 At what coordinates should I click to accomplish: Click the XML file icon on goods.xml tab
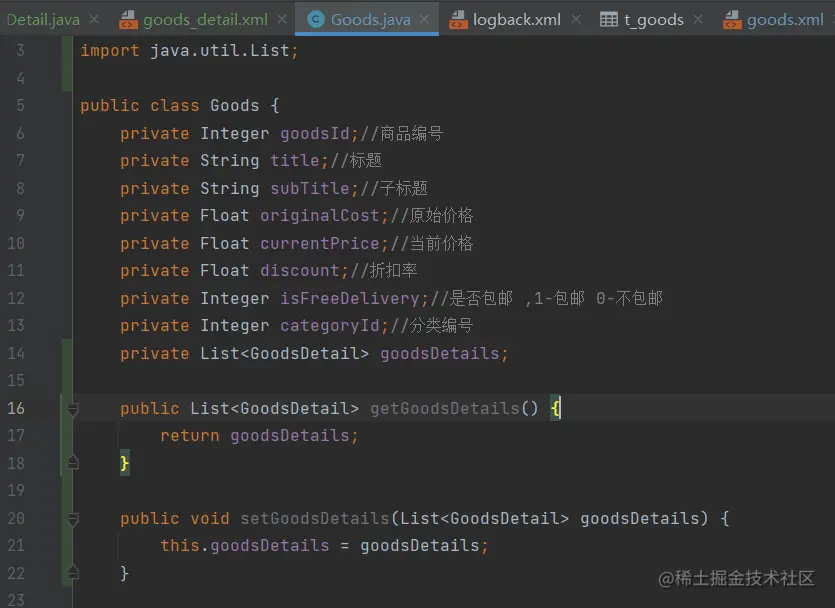point(732,20)
